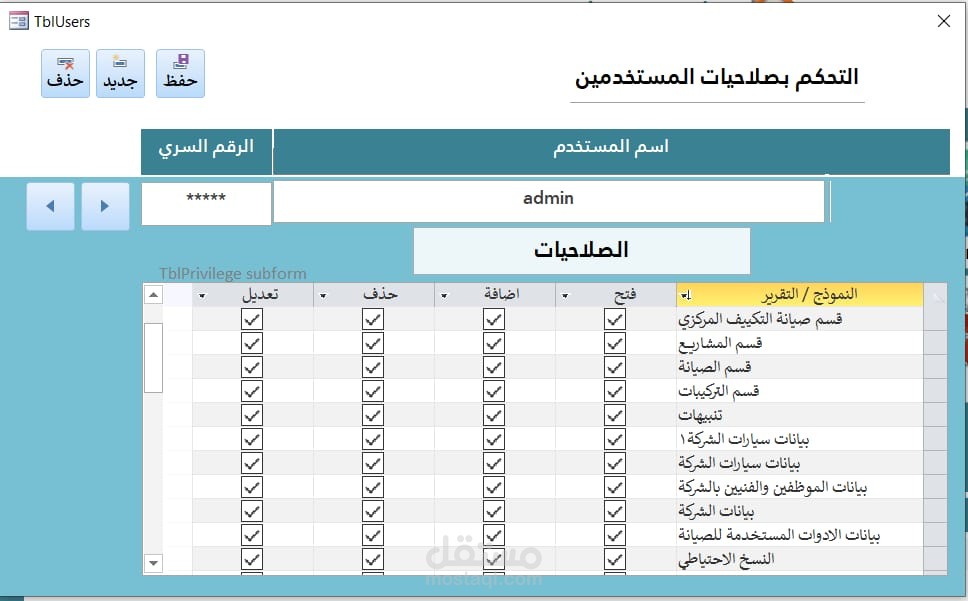Toggle حذف checkbox for بيانات سيارات الشركة
The width and height of the screenshot is (968, 601).
[373, 463]
